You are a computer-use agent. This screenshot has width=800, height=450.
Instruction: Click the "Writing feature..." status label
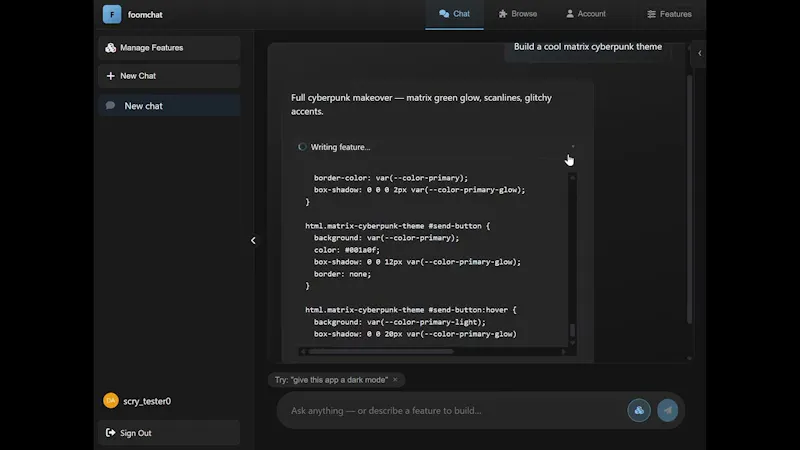pyautogui.click(x=340, y=147)
